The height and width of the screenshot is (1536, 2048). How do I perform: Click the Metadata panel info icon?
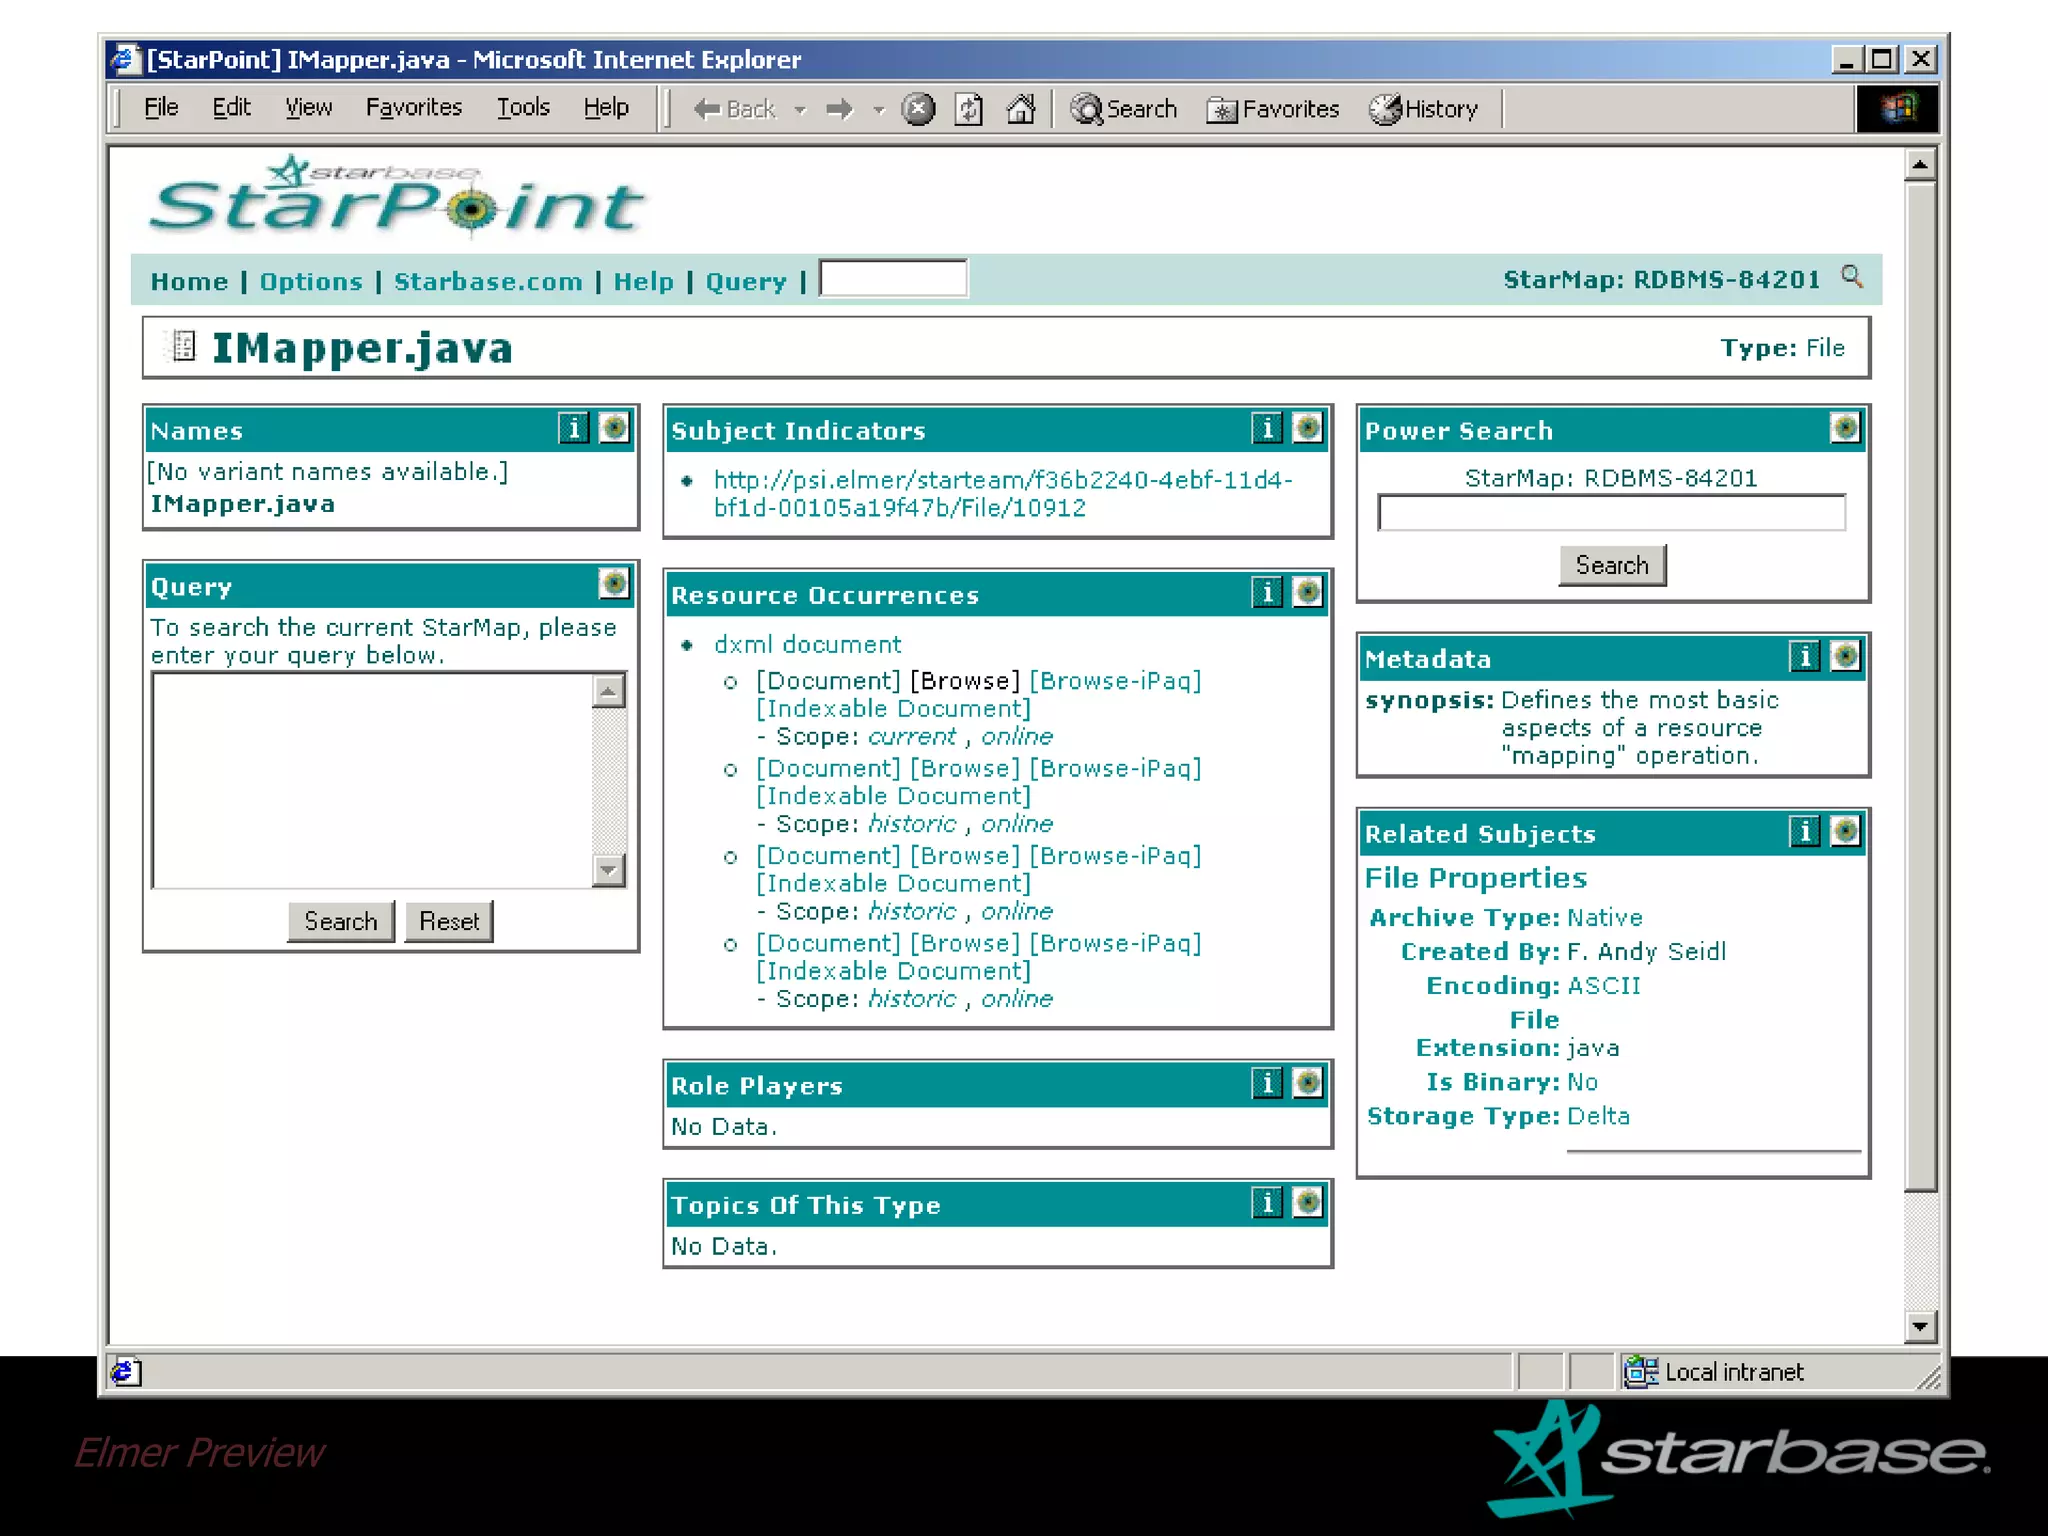point(1804,657)
